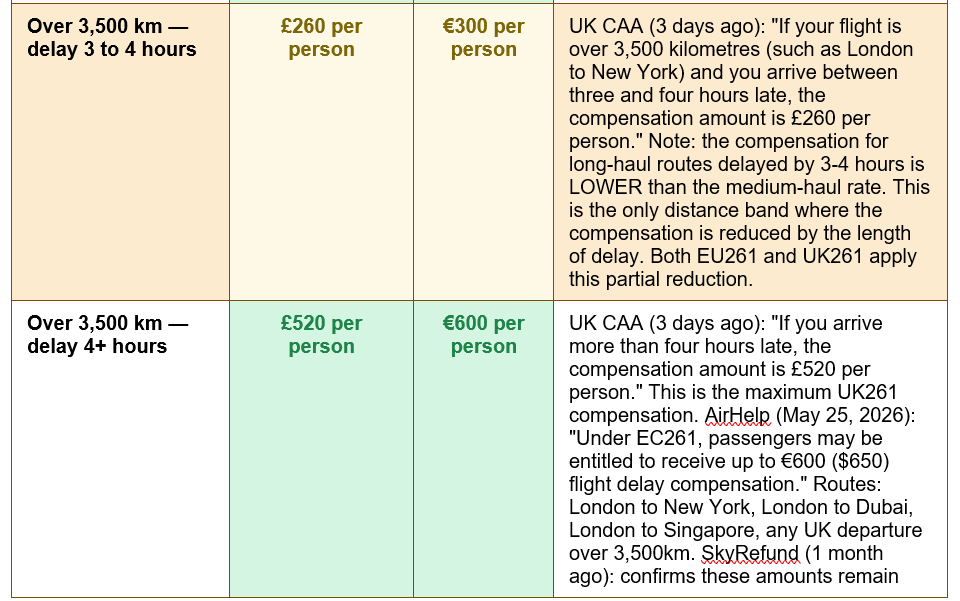Click the "(May 25, 2026)" date text
This screenshot has width=960, height=601.
[x=846, y=415]
